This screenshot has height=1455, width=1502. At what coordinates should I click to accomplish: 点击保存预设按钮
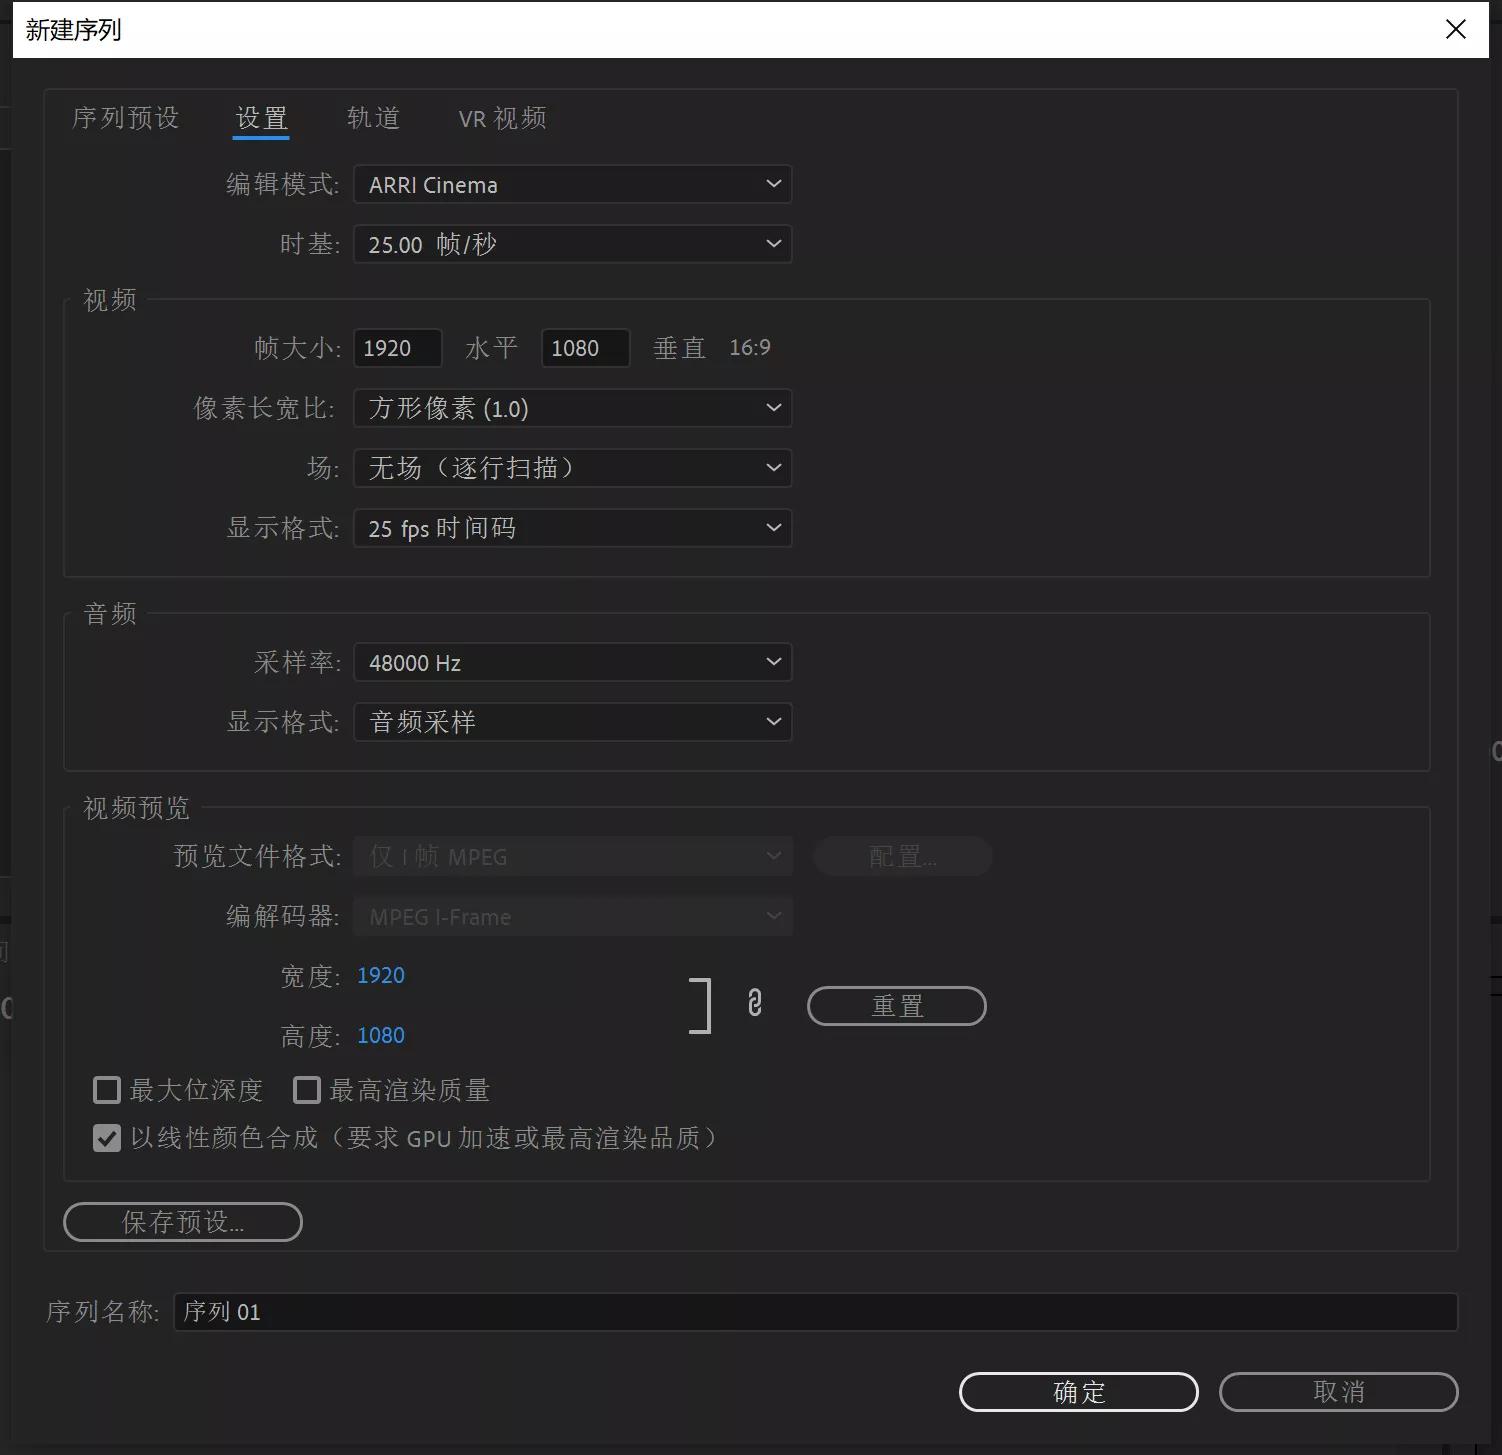pos(182,1222)
